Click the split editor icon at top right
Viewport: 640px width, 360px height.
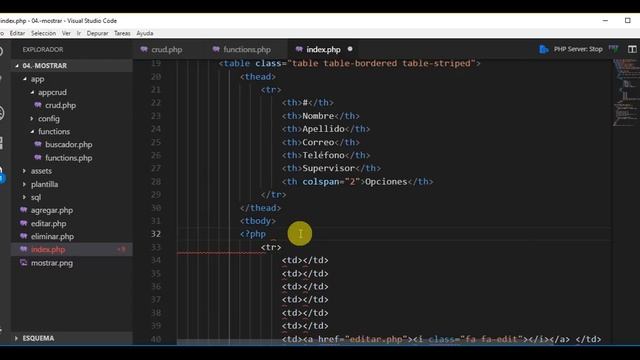pyautogui.click(x=632, y=49)
